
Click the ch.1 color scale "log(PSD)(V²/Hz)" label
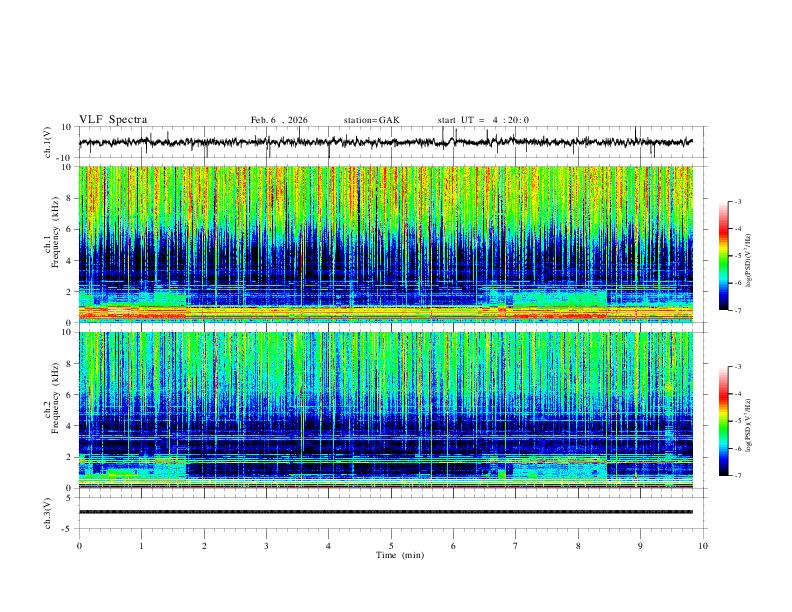pyautogui.click(x=749, y=261)
